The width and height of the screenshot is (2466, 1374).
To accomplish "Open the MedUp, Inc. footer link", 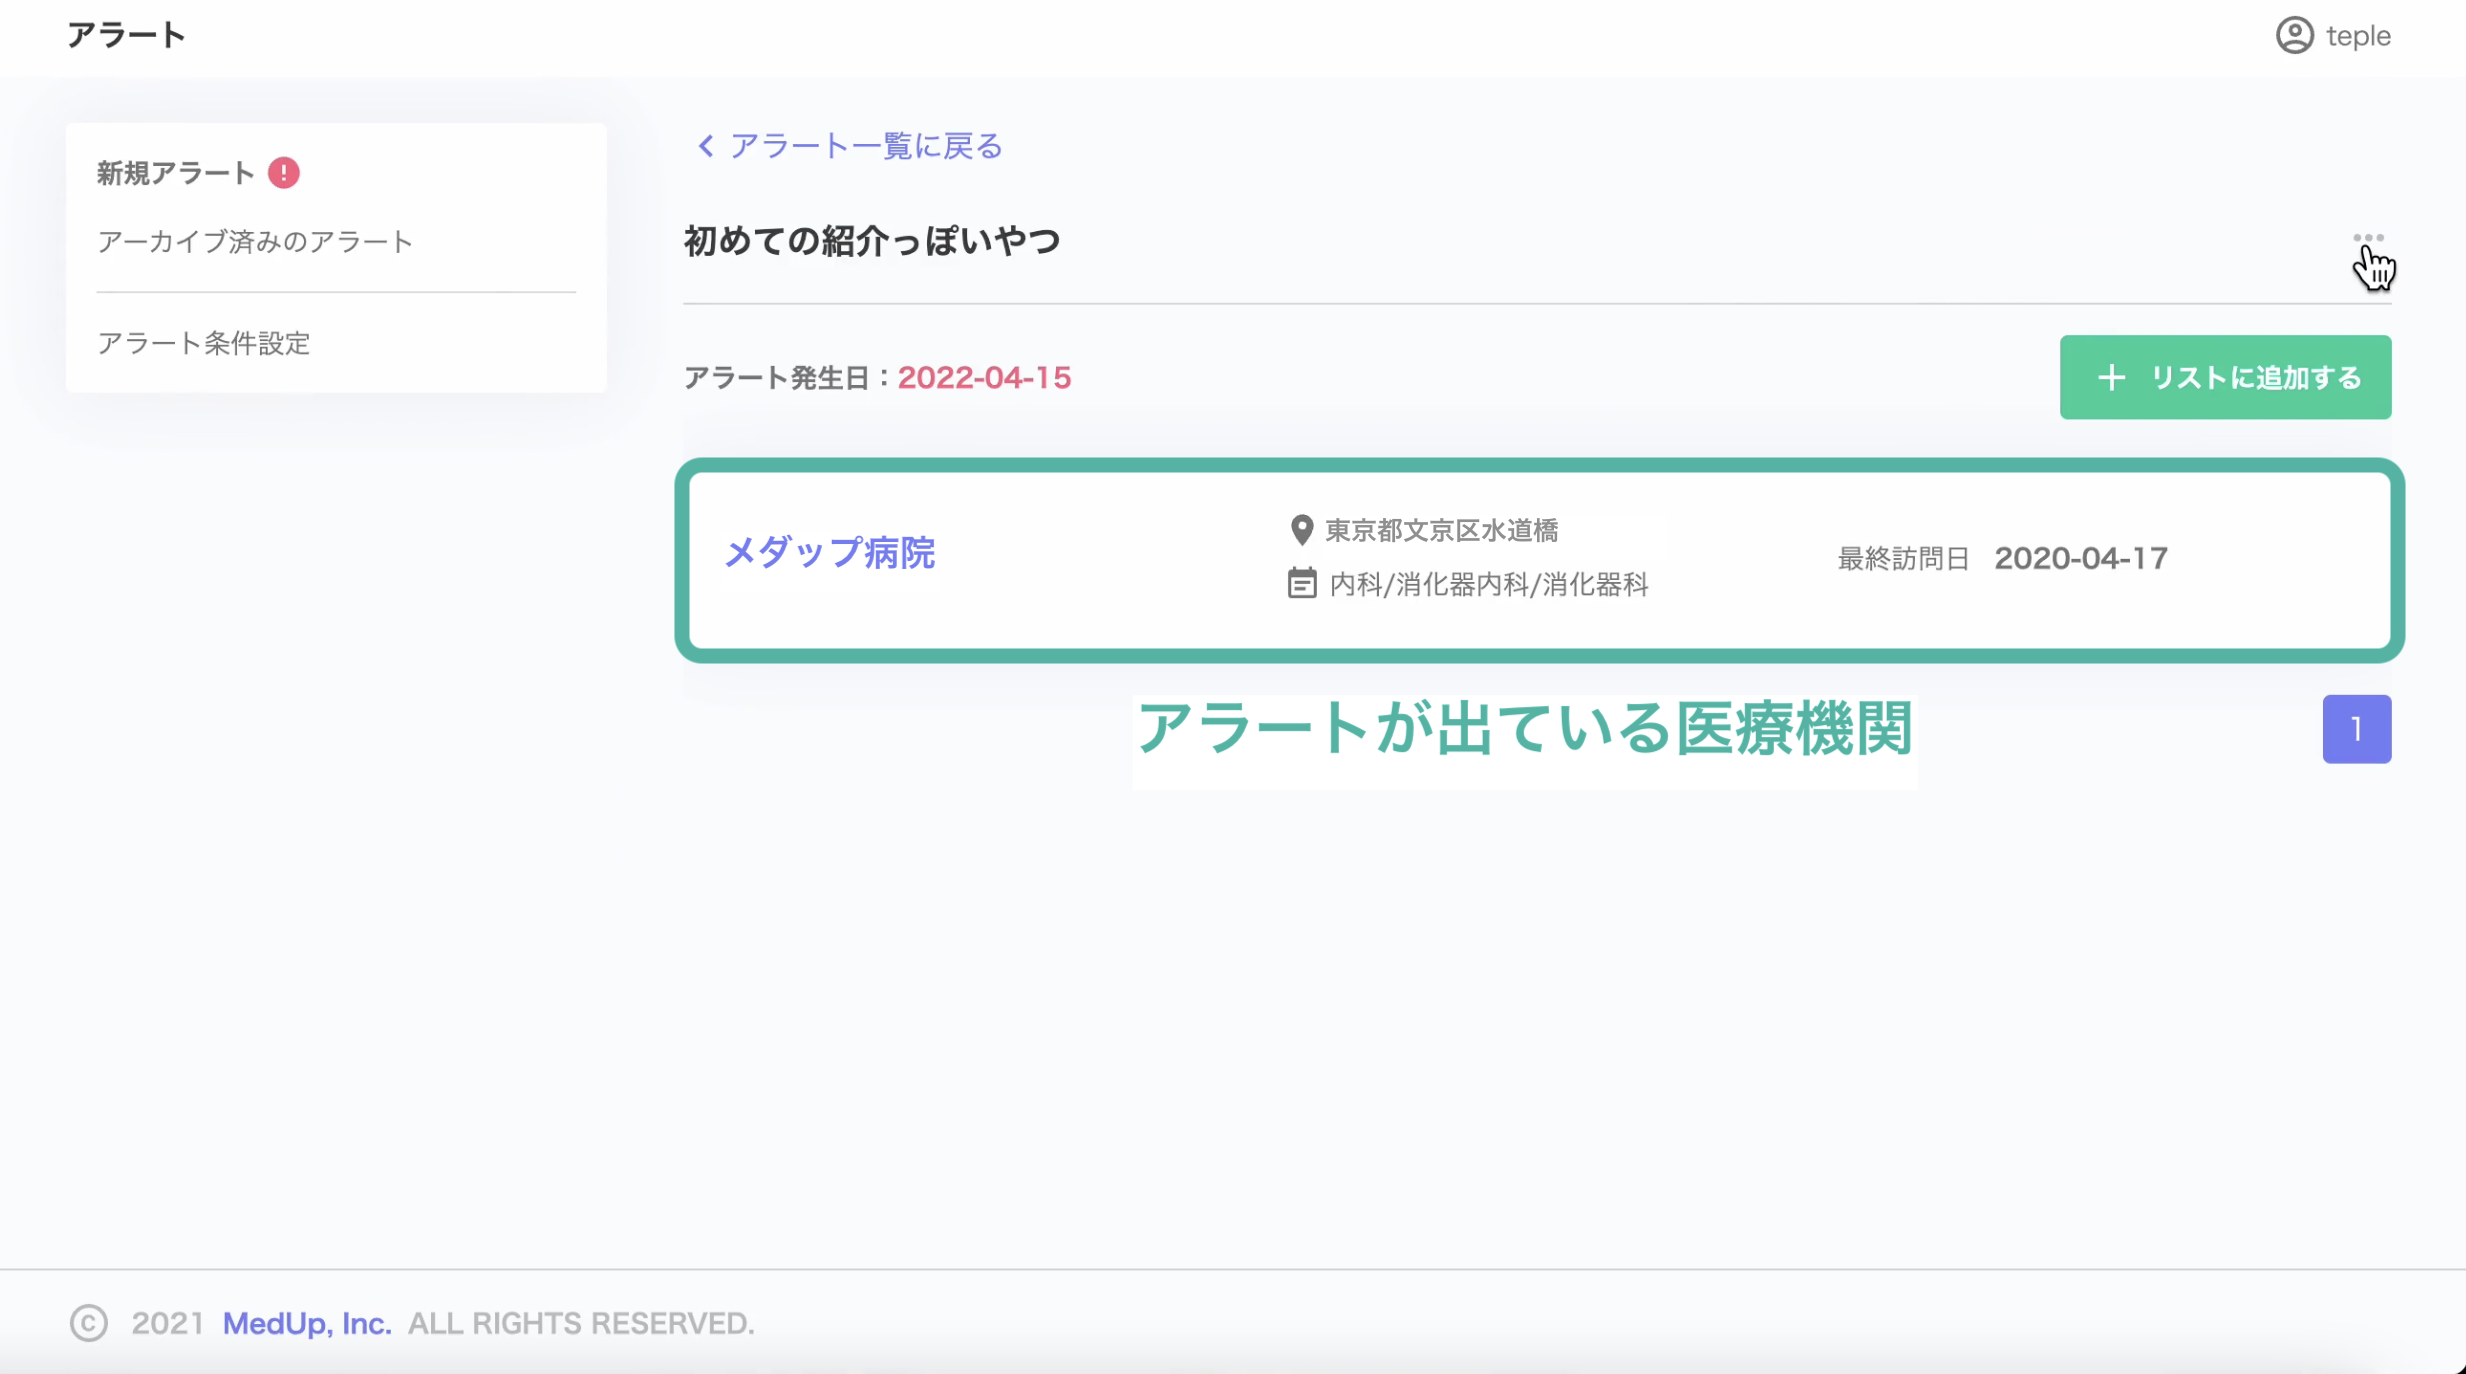I will pyautogui.click(x=307, y=1323).
